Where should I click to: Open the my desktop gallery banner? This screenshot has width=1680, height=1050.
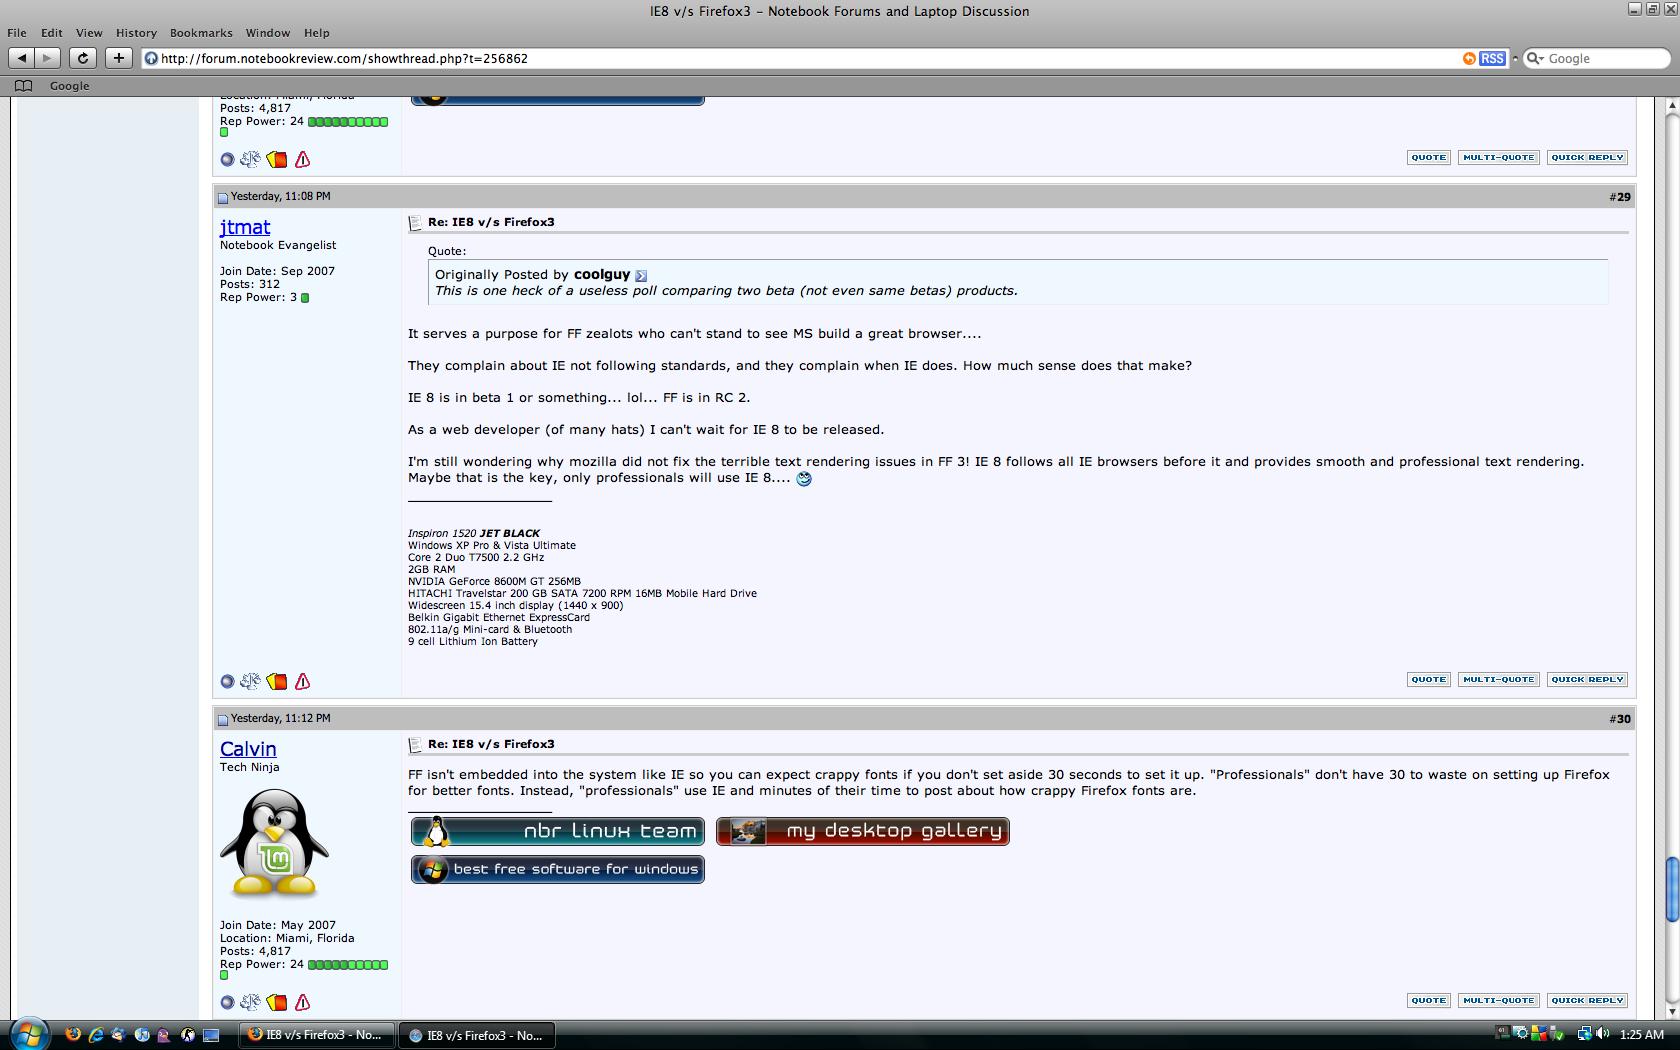[863, 831]
